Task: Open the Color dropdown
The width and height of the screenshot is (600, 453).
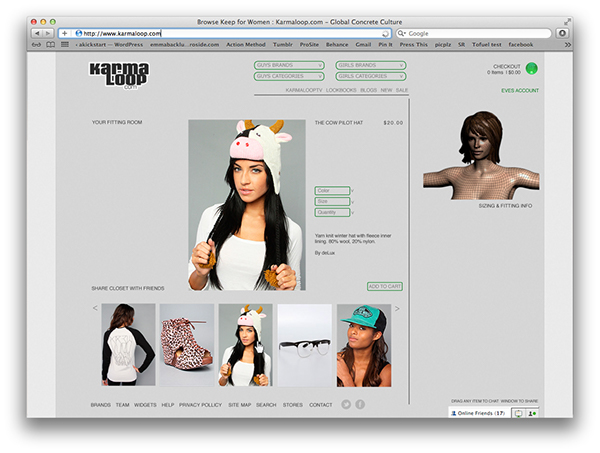Action: pos(333,191)
